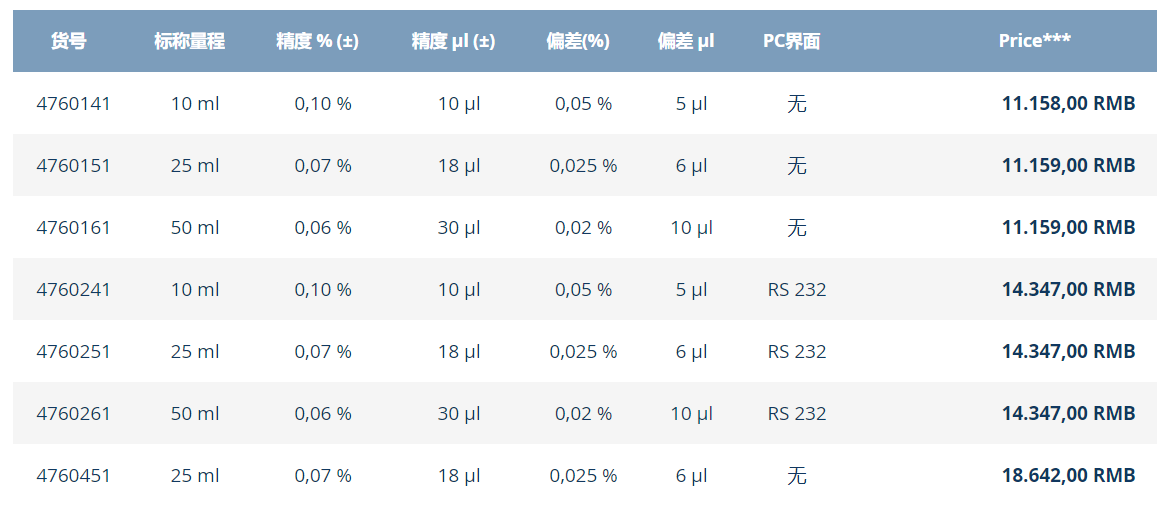Choose item number 4760251
Viewport: 1157px width, 506px height.
pyautogui.click(x=73, y=352)
